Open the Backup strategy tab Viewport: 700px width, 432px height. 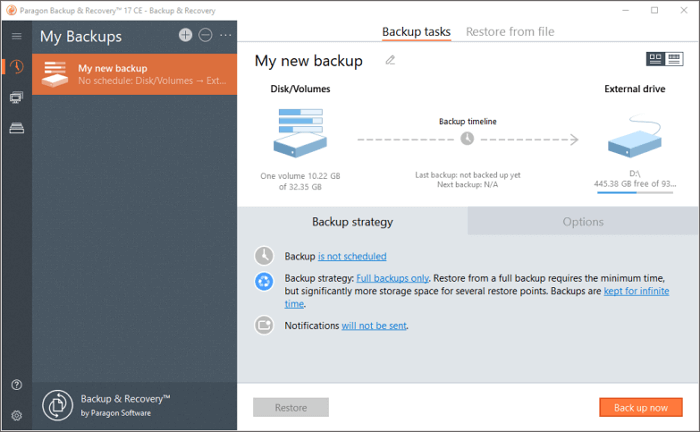click(x=352, y=221)
